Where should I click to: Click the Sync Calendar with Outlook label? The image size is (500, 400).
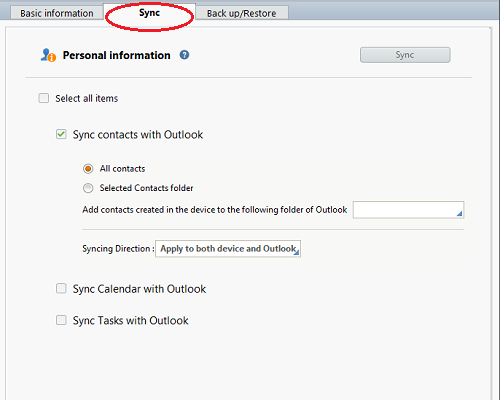(x=139, y=289)
